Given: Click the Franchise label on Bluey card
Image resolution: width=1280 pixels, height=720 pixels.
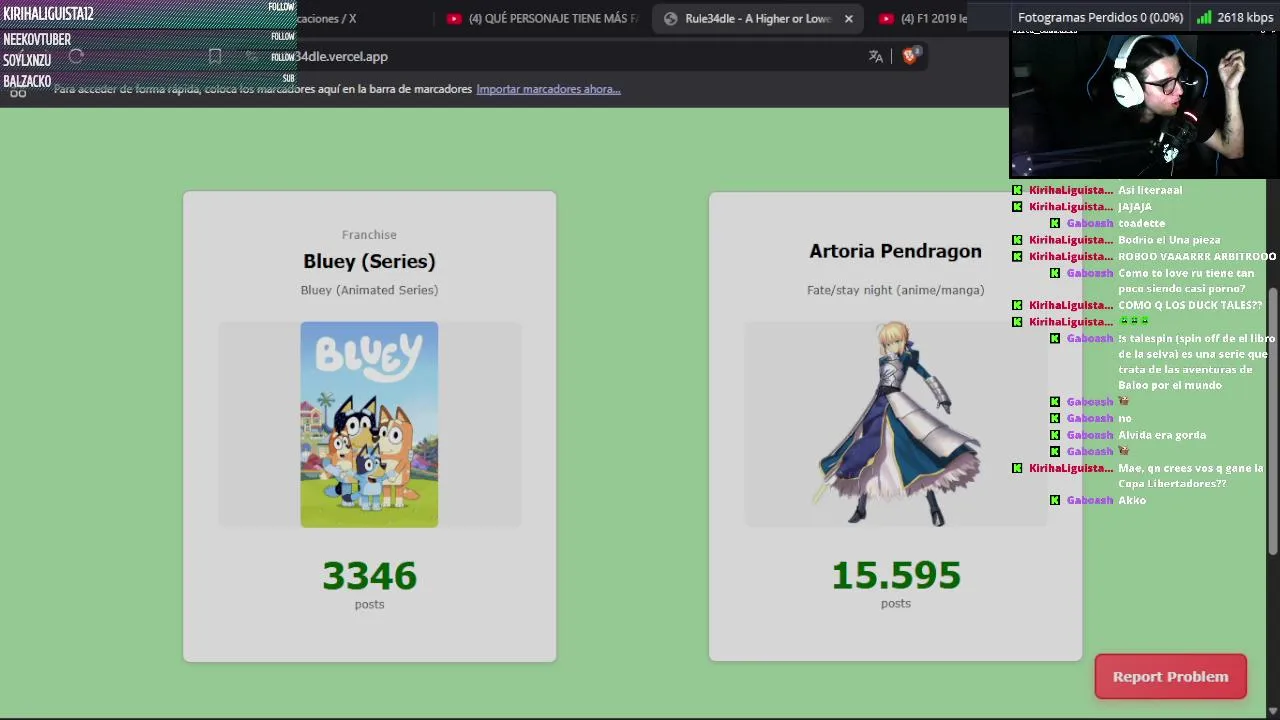Looking at the screenshot, I should coord(369,235).
